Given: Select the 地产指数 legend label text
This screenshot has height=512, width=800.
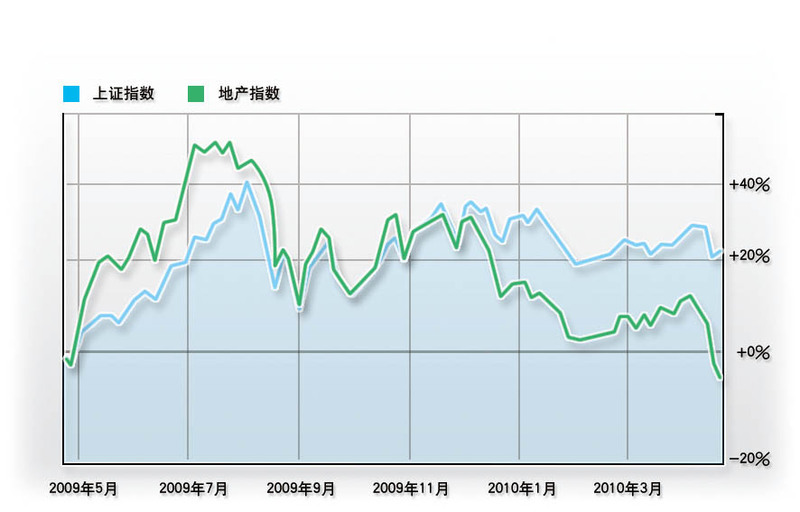Looking at the screenshot, I should (x=249, y=94).
